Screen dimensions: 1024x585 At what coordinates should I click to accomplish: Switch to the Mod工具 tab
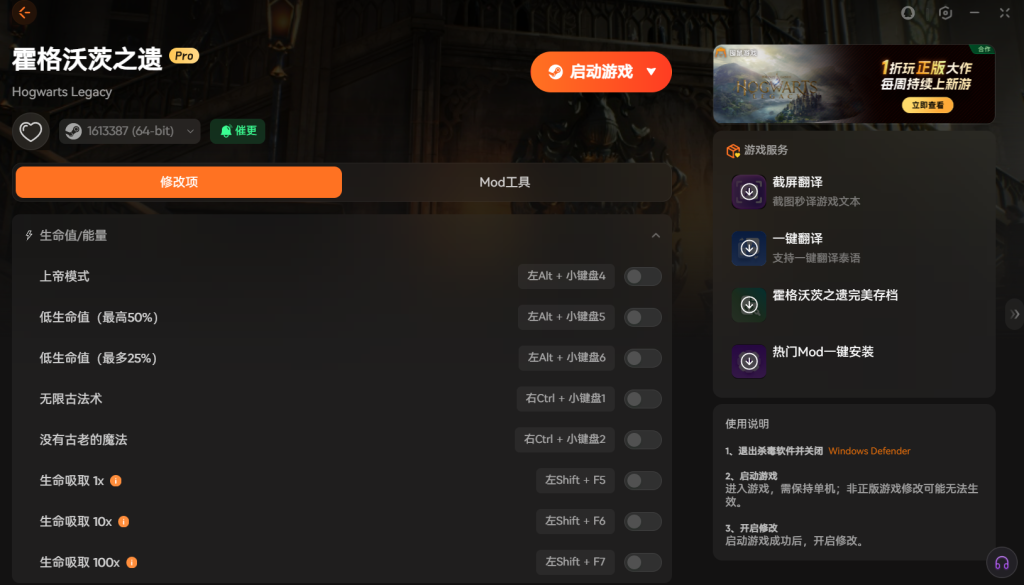coord(505,182)
